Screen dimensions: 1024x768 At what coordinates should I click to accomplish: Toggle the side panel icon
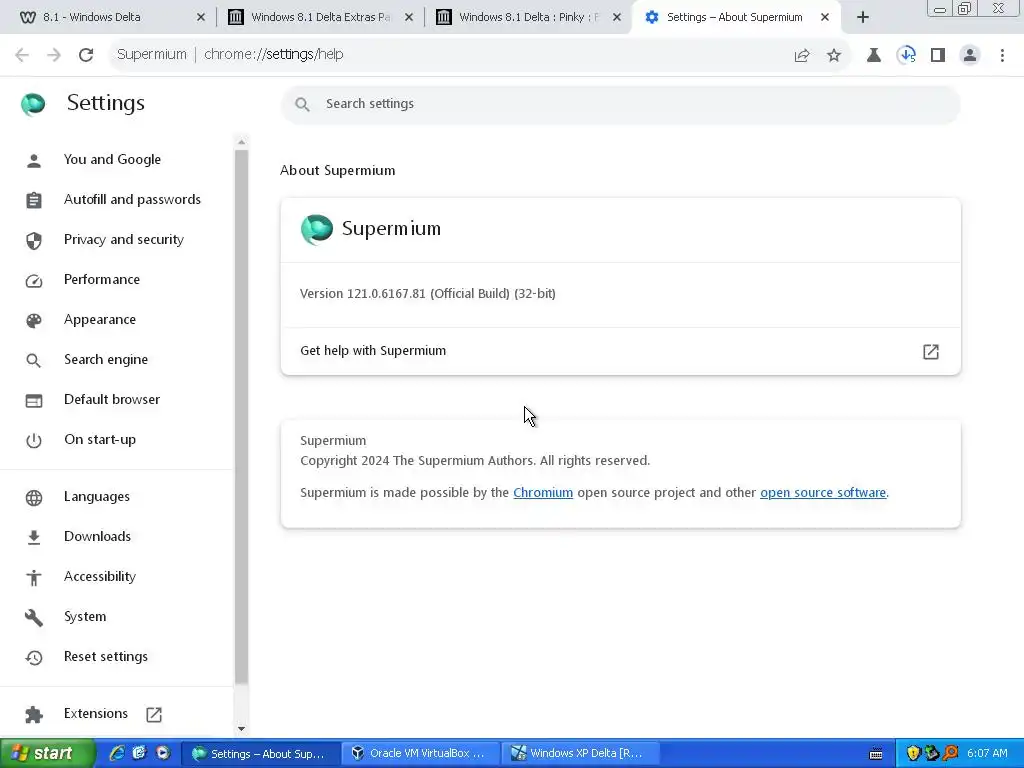pos(938,56)
